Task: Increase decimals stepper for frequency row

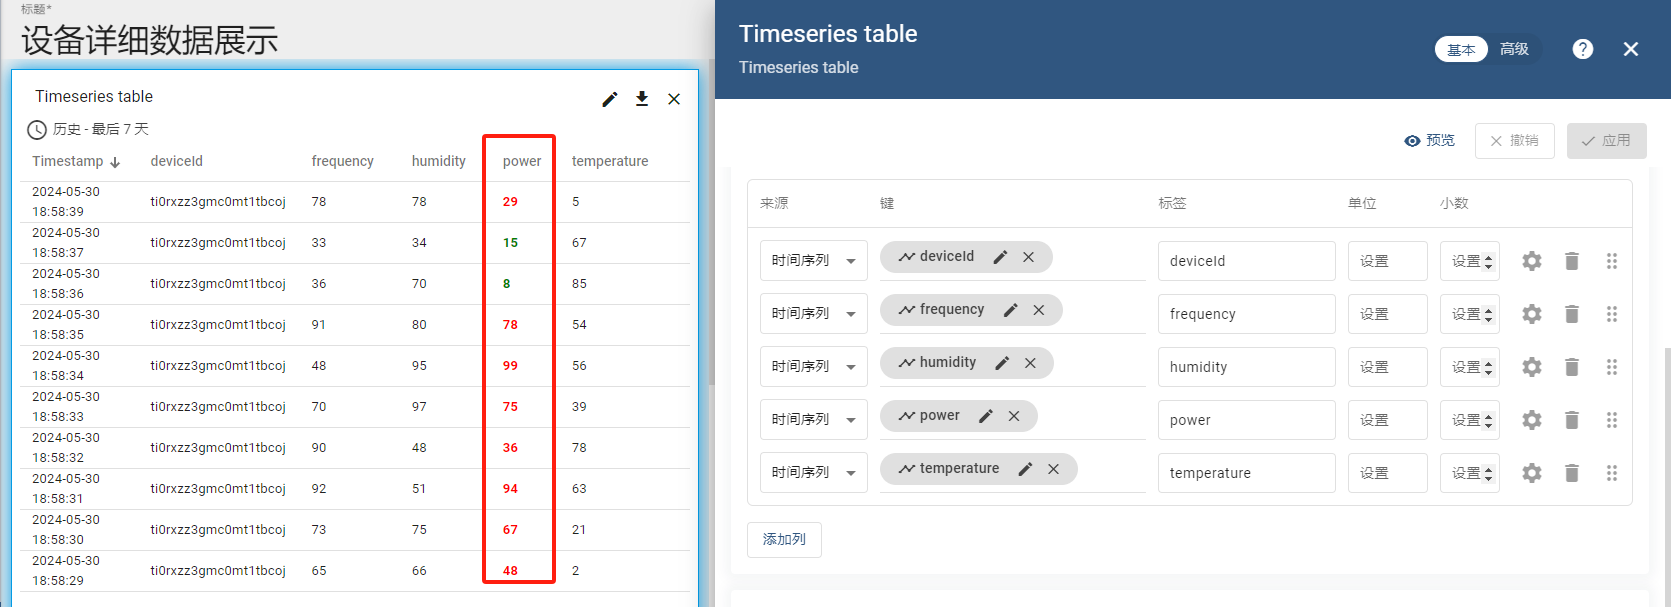Action: (x=1488, y=309)
